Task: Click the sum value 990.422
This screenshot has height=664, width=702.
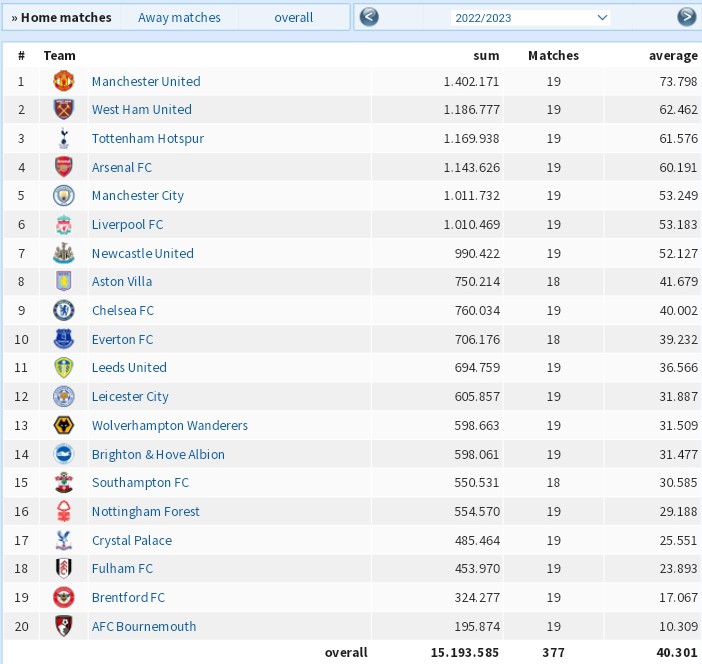Action: (477, 253)
